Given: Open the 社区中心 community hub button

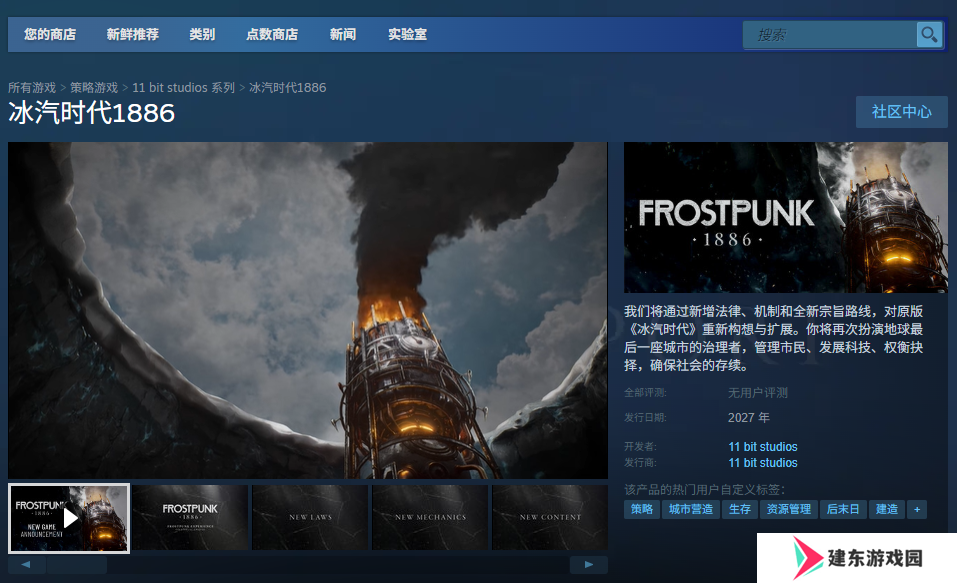Looking at the screenshot, I should 901,112.
